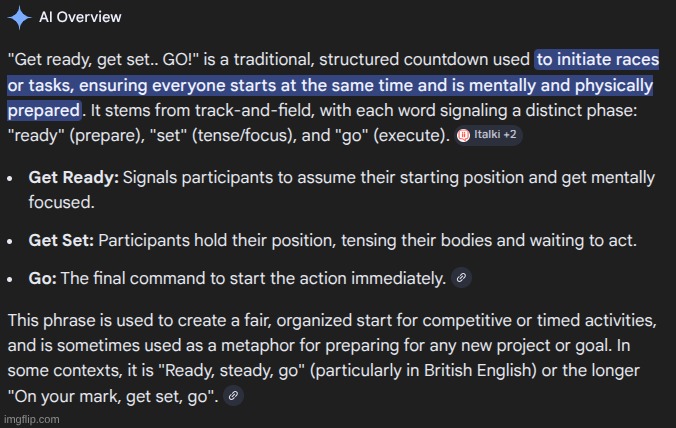Open the link icon after "get set, go"
The width and height of the screenshot is (676, 428).
[232, 396]
